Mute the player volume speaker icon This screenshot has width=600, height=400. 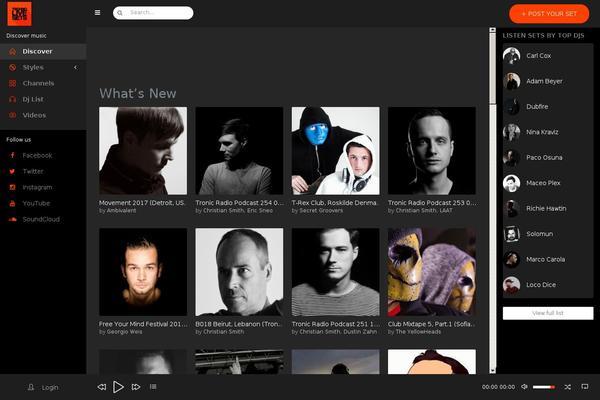pyautogui.click(x=525, y=387)
